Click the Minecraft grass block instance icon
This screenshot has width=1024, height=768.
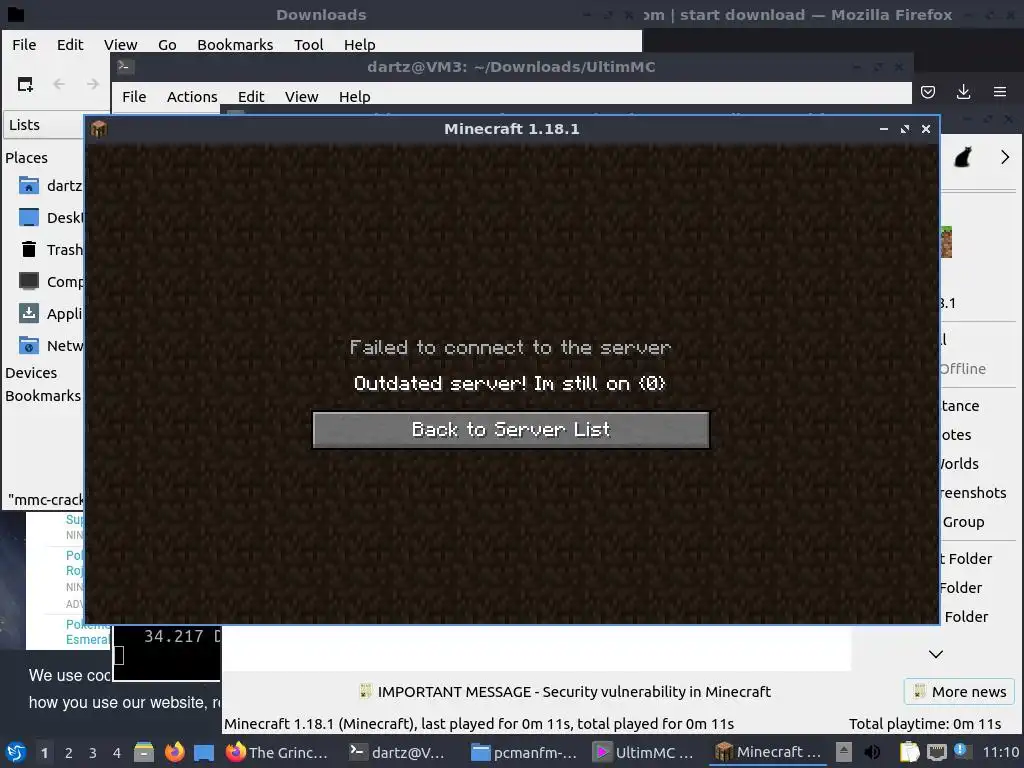[946, 242]
